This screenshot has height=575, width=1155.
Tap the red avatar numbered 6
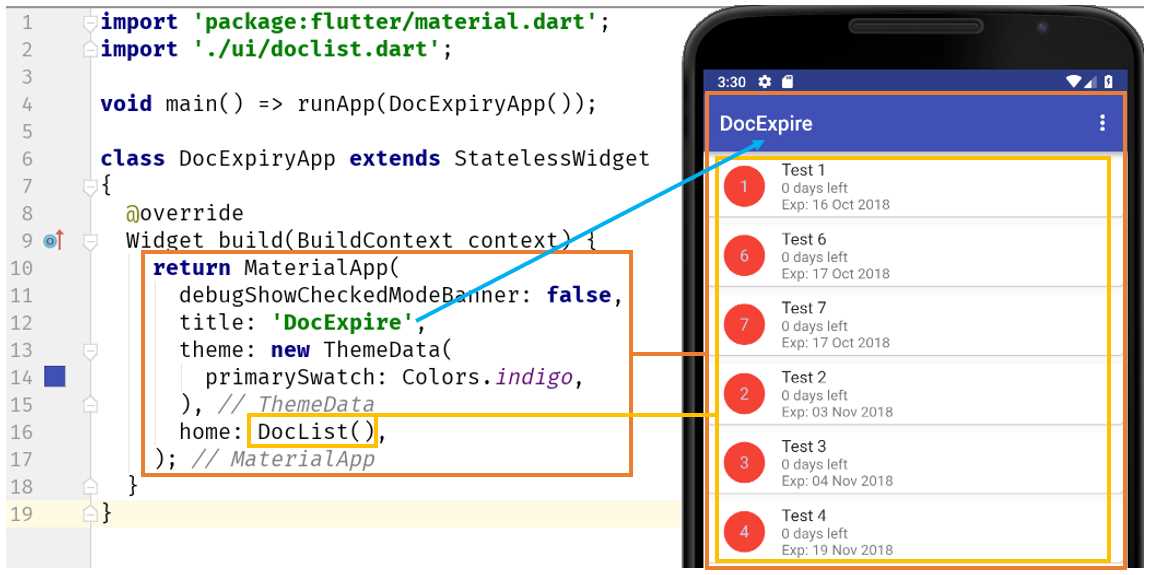tap(744, 255)
